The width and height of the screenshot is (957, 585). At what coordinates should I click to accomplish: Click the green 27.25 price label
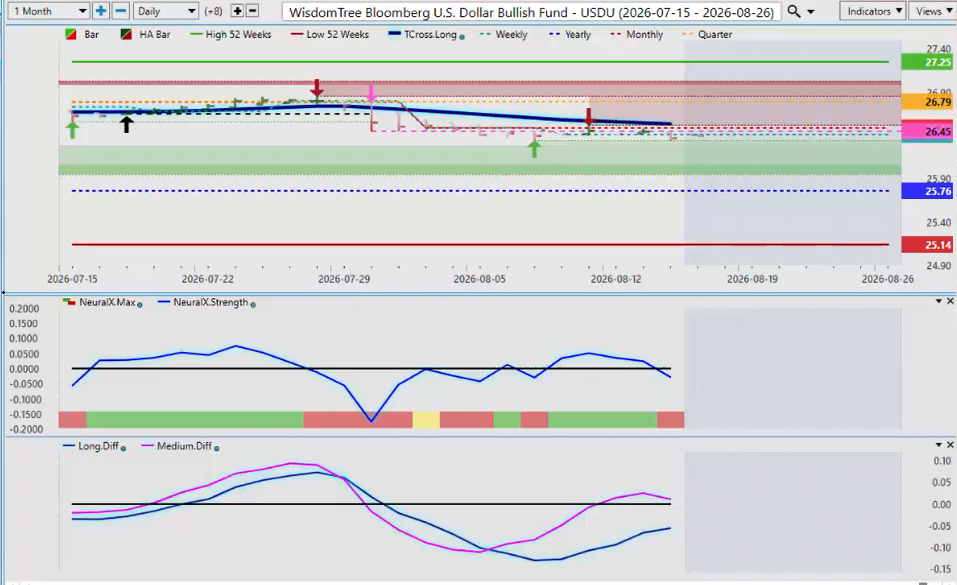click(x=926, y=62)
